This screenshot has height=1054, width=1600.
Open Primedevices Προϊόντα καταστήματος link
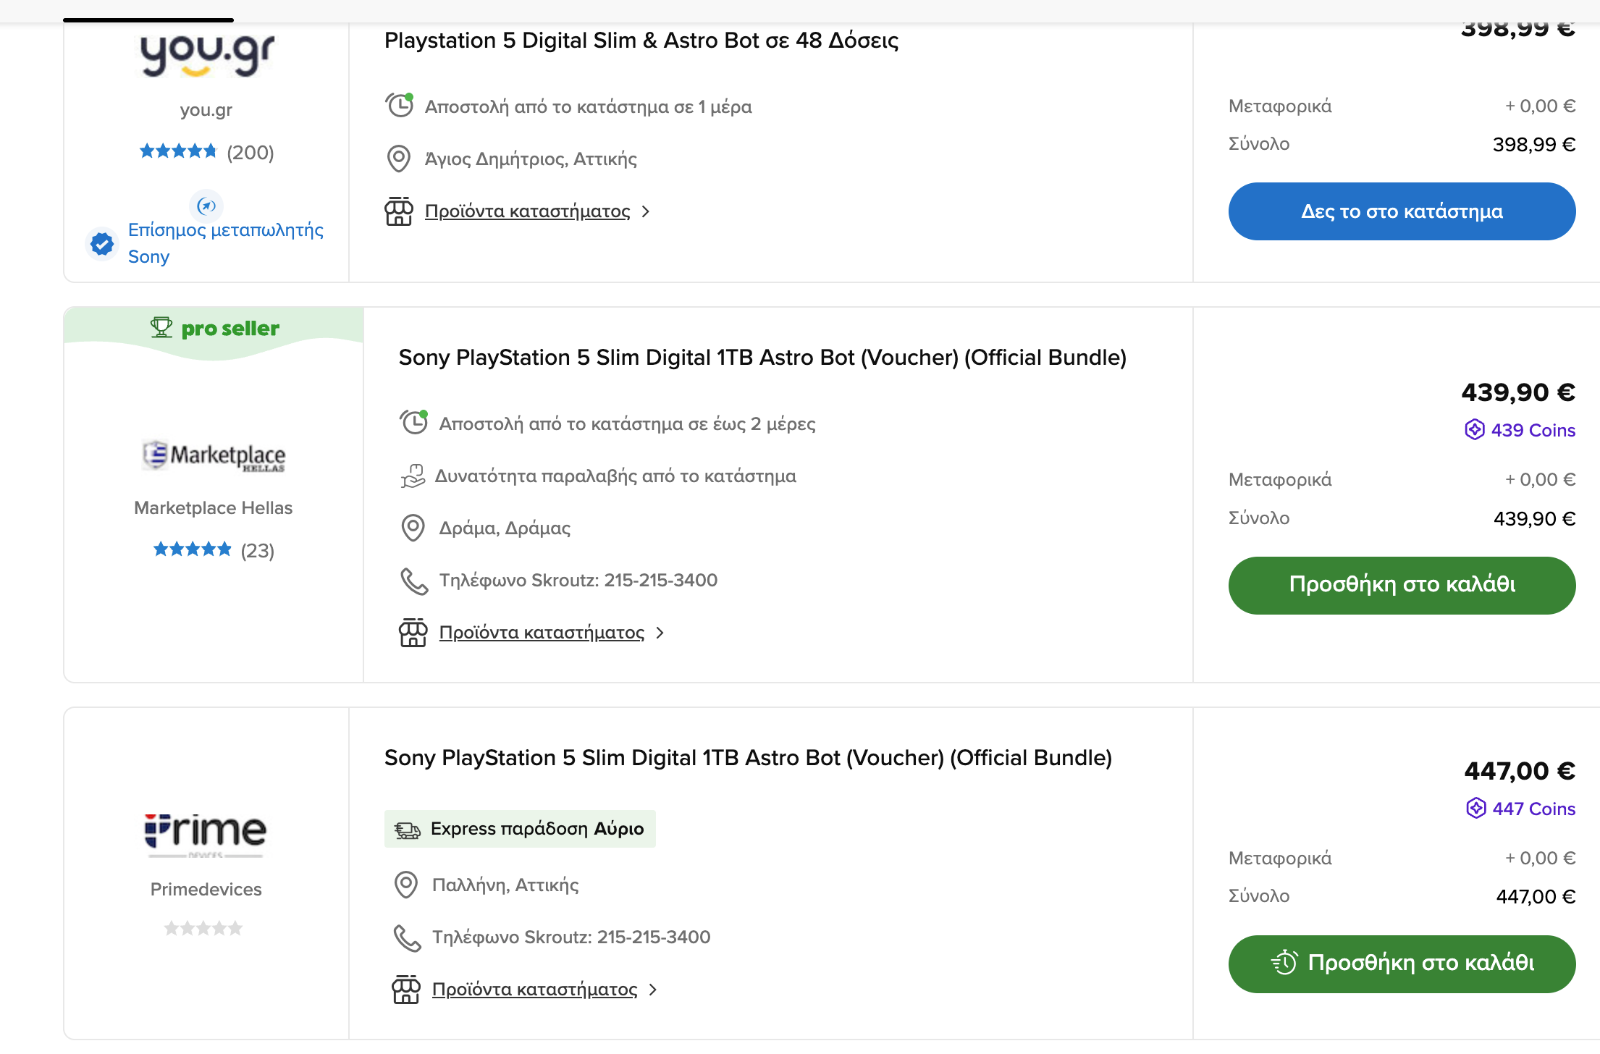[534, 989]
